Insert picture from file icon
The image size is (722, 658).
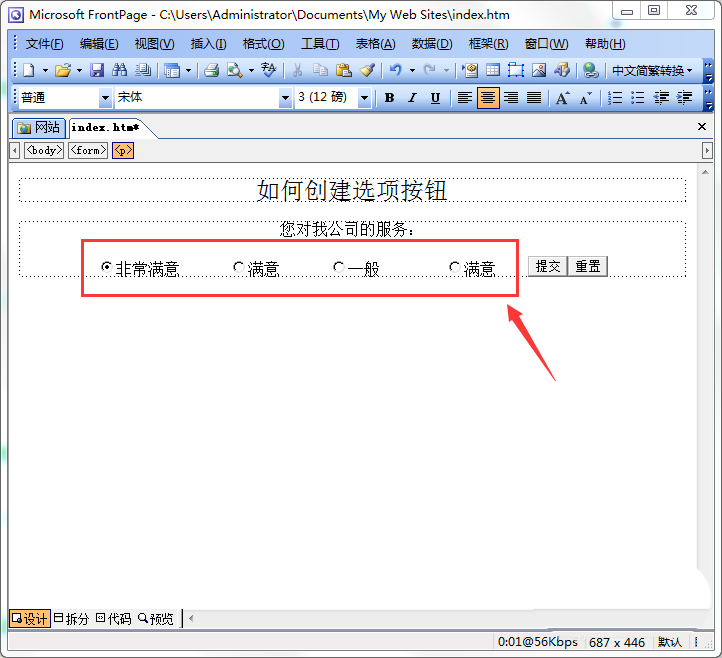pos(539,70)
